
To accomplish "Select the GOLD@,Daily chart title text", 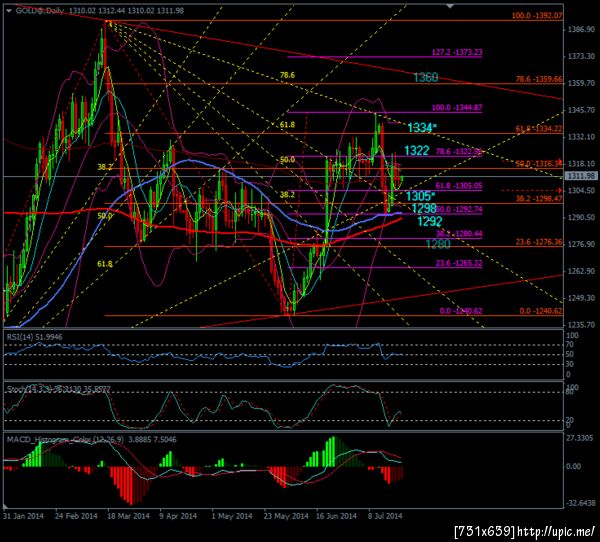I will click(39, 11).
